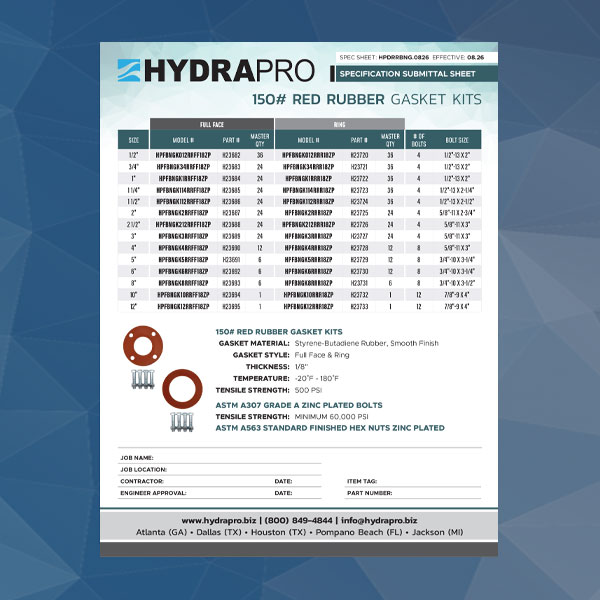This screenshot has width=600, height=600.
Task: Select 'ASTM A307 GRADE A ZINC PLATED BOLTS' heading
Action: (299, 405)
